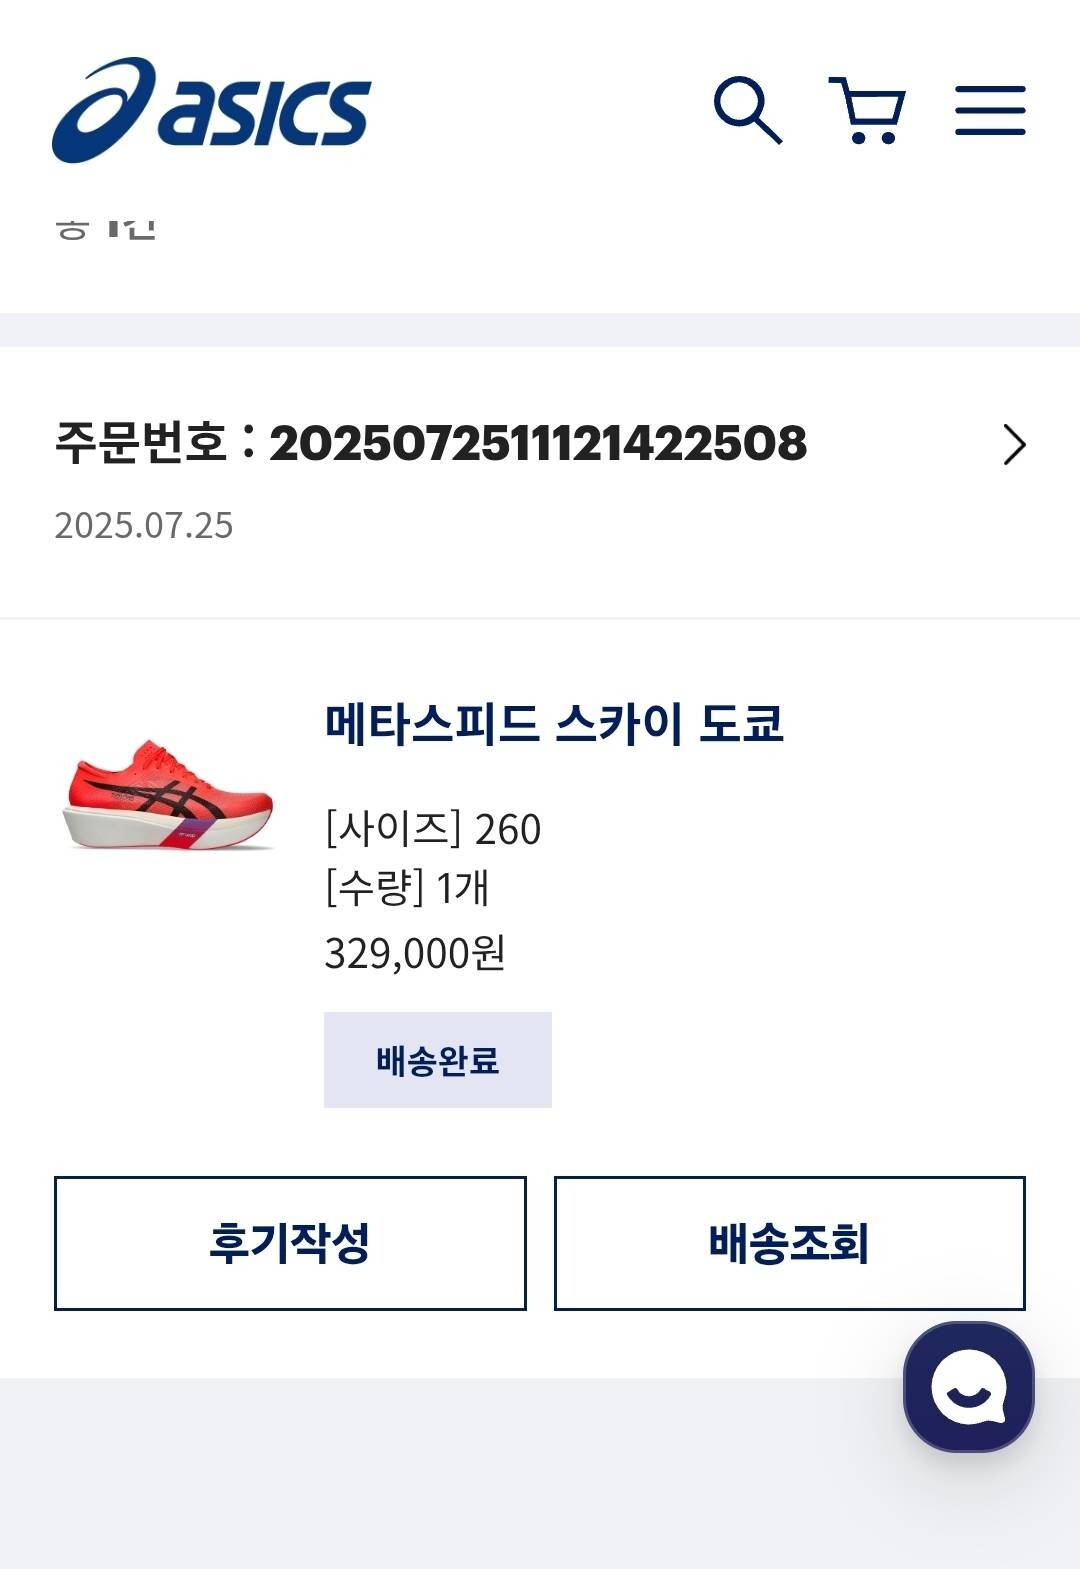Click the gray divider band above the order

pos(540,330)
